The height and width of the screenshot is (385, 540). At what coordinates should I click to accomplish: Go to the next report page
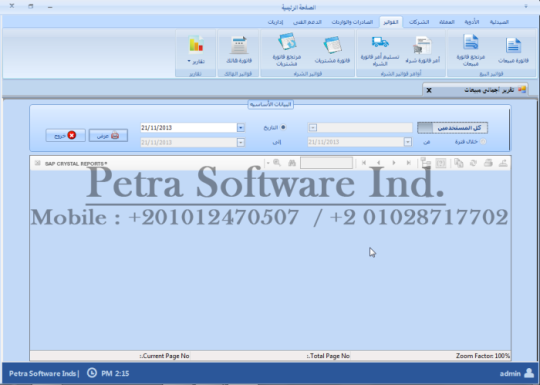394,163
